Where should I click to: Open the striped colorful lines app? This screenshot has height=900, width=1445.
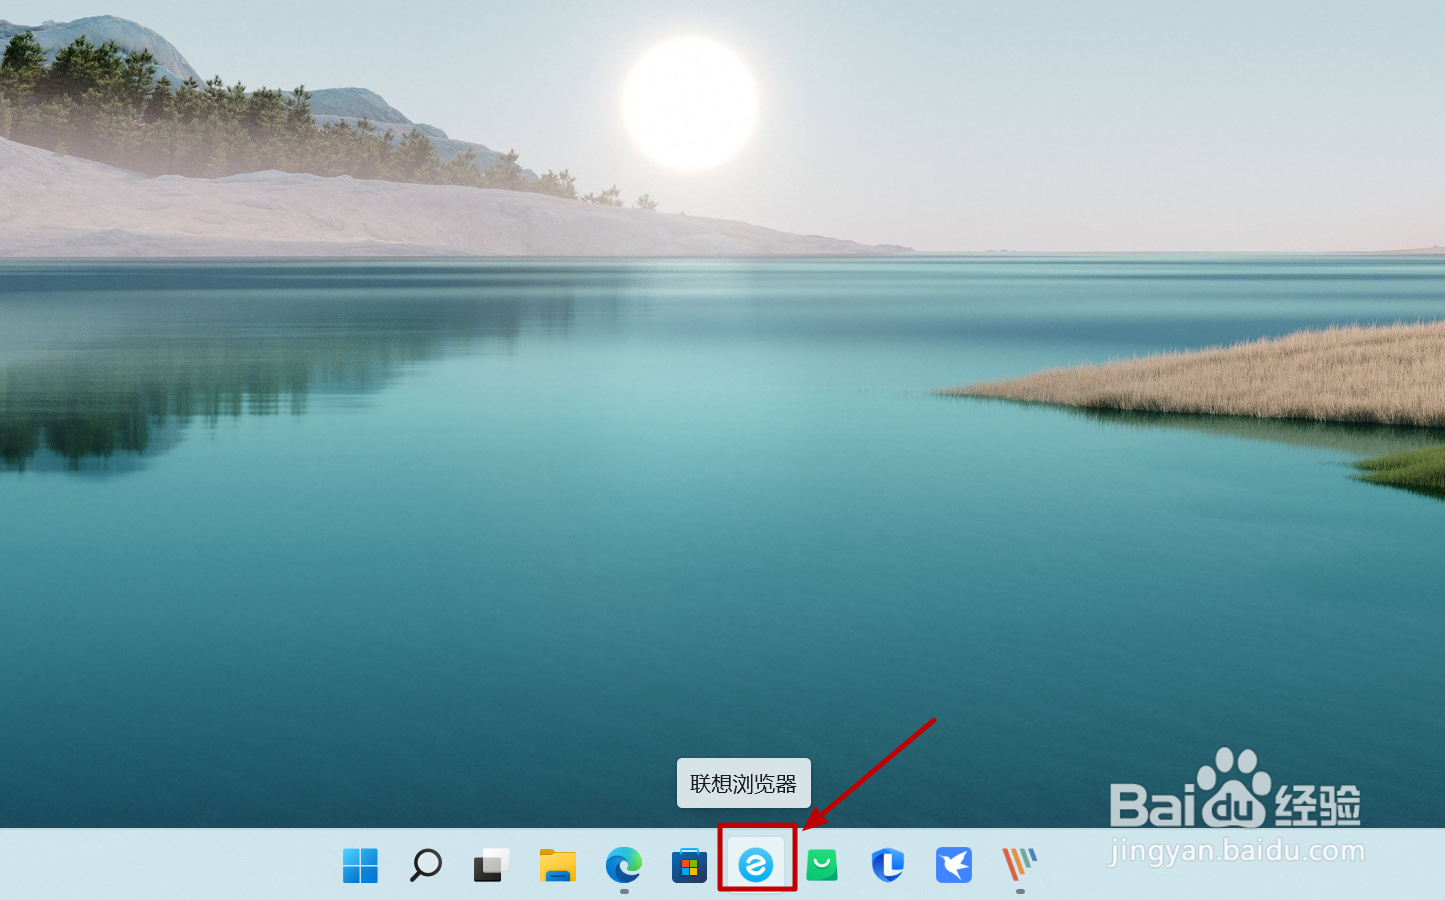coord(1020,864)
